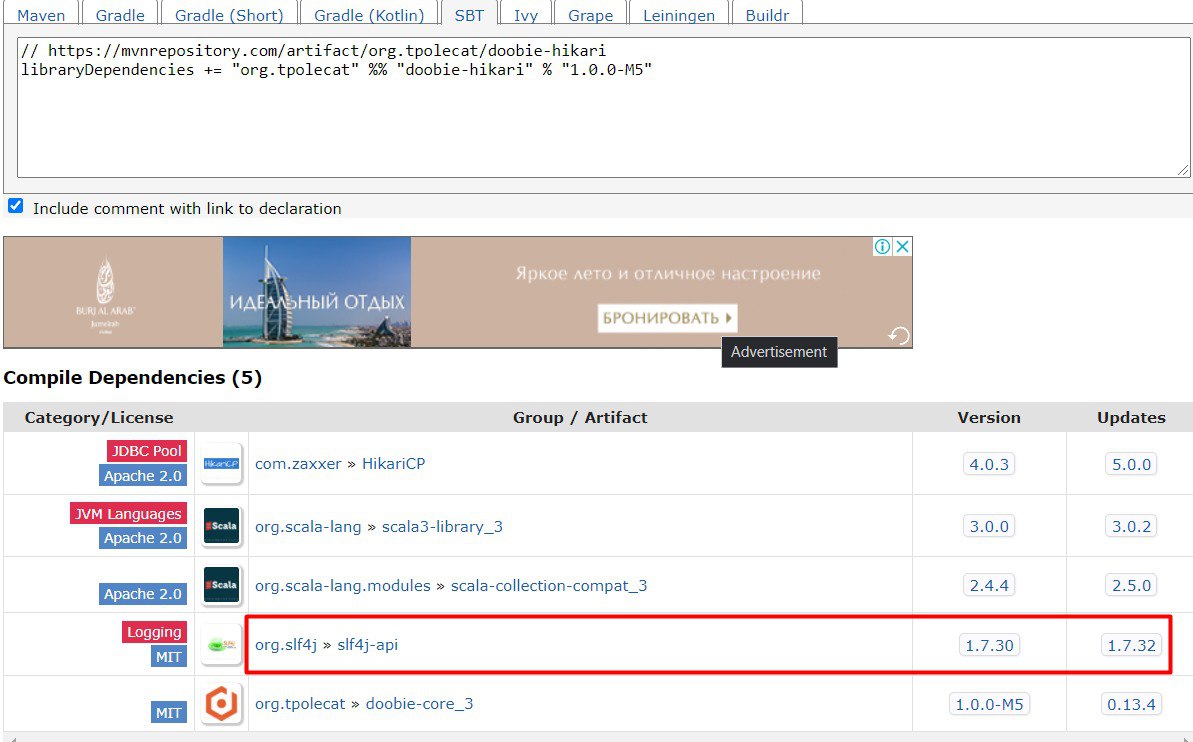Open HikariCP update version 5.0.0
The image size is (1193, 742).
click(1131, 464)
